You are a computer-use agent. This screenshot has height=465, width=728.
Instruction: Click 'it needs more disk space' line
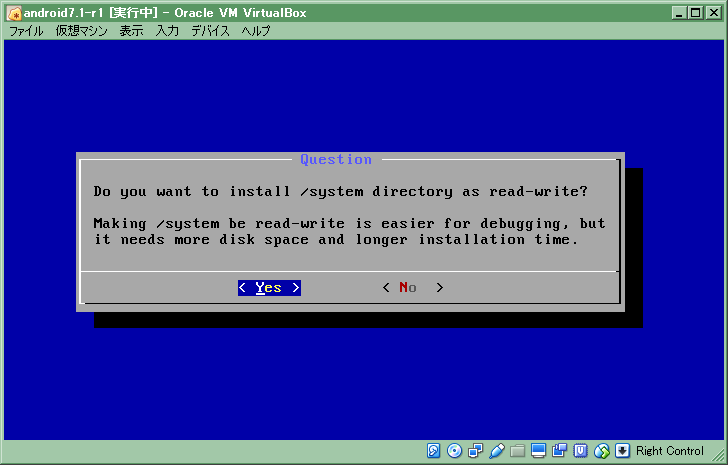tap(336, 240)
